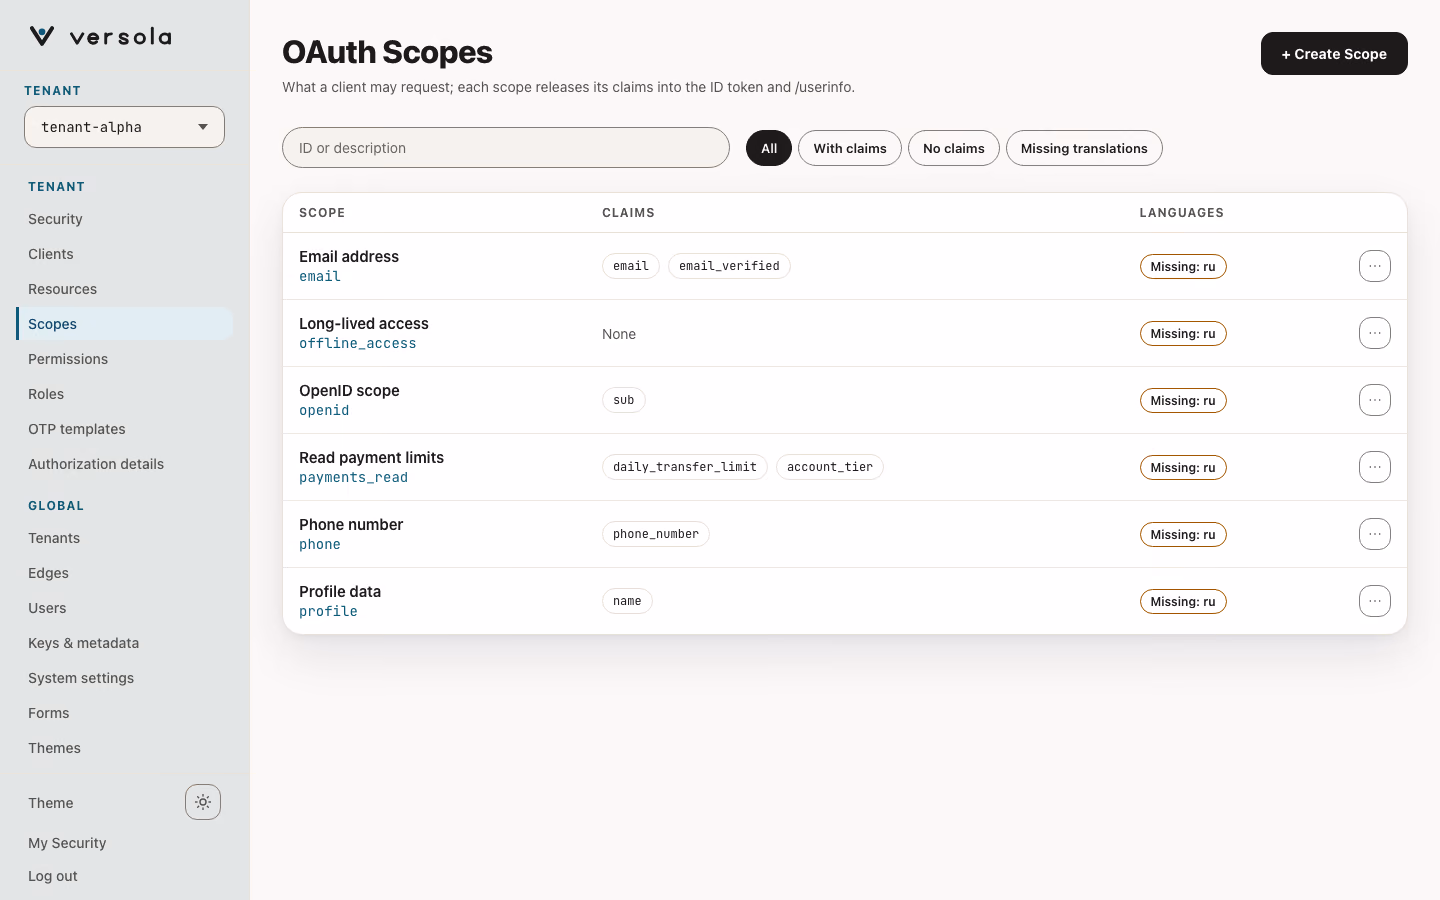Screen dimensions: 1440x900
Task: Click the email_verified claim tag
Action: click(x=729, y=266)
